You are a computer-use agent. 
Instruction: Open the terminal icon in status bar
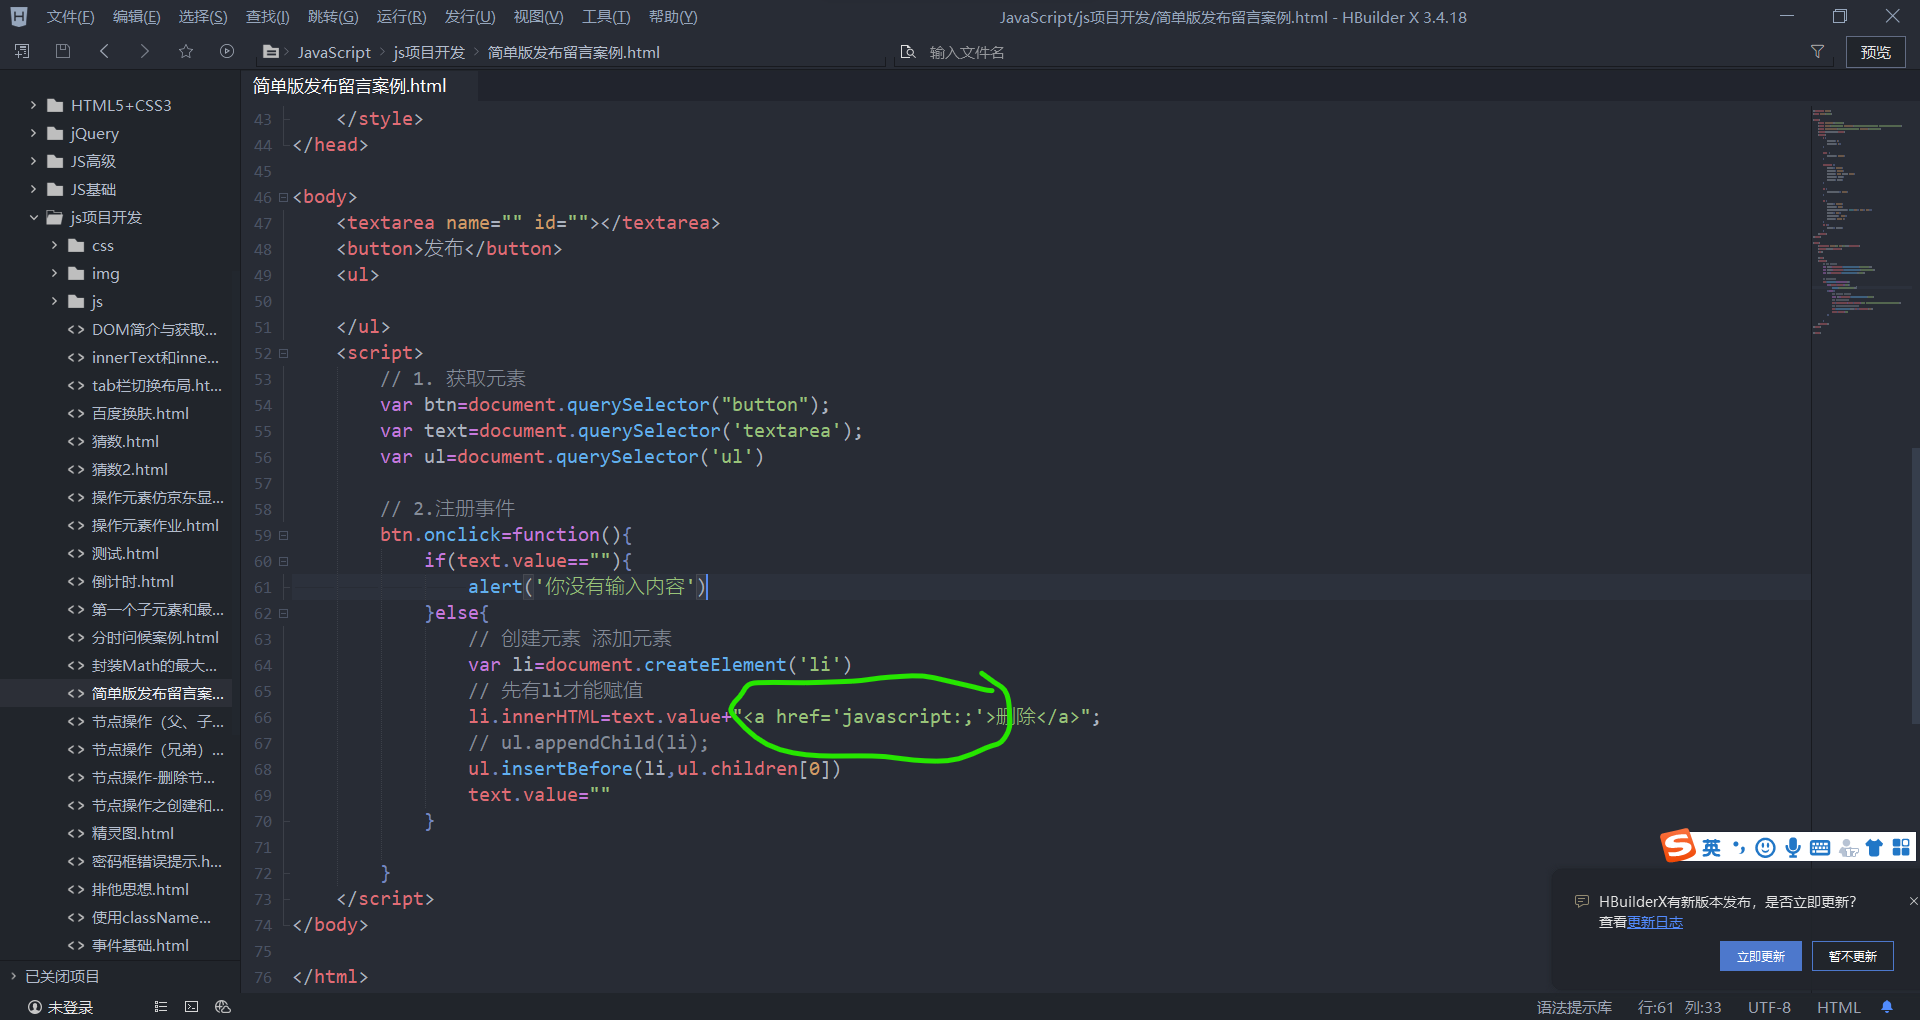(191, 1007)
